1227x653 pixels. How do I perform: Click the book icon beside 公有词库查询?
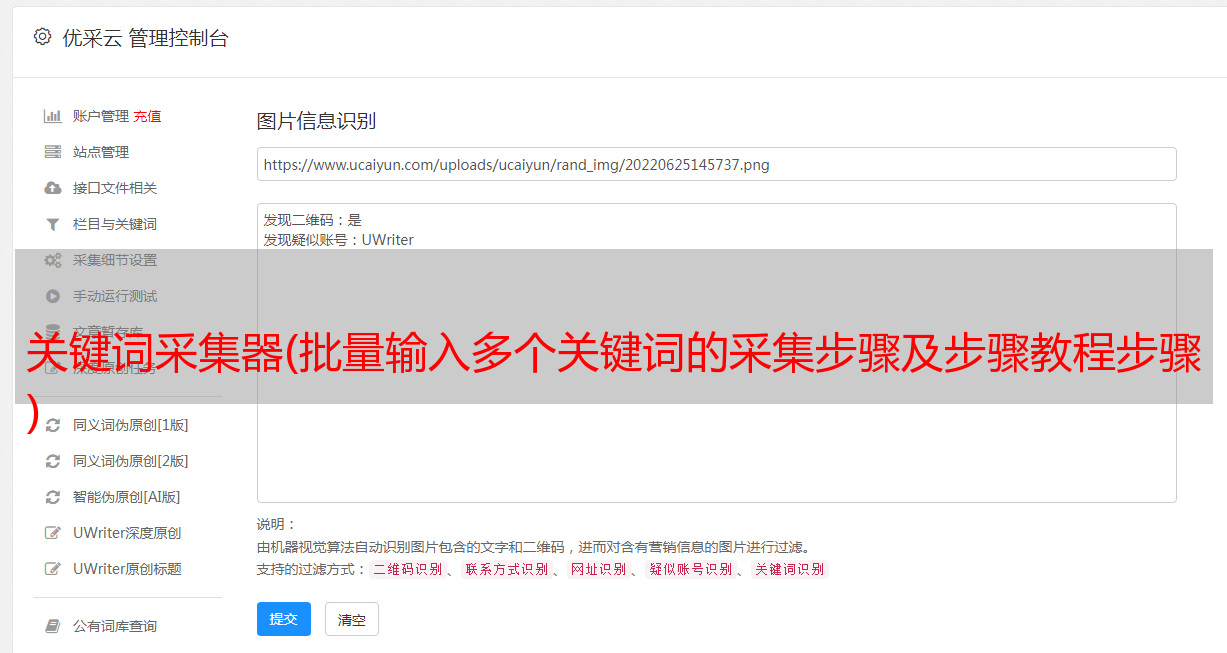click(53, 626)
